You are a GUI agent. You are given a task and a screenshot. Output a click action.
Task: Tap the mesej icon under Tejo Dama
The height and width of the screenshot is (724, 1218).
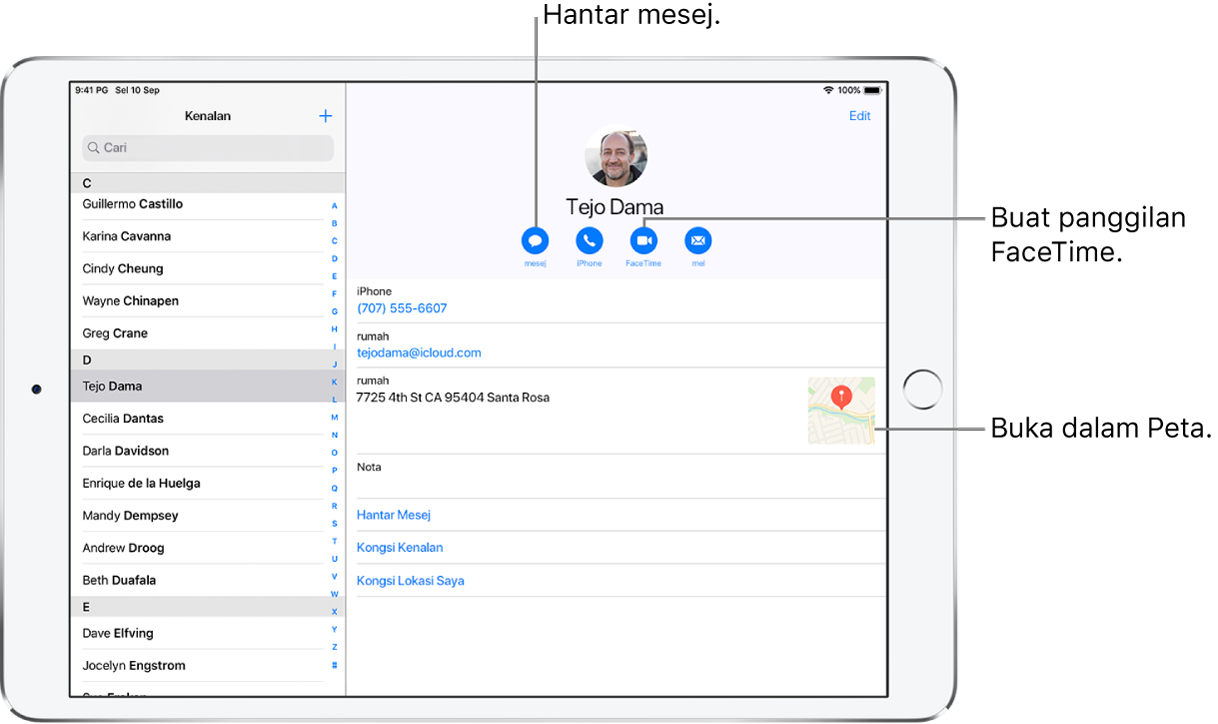click(535, 241)
